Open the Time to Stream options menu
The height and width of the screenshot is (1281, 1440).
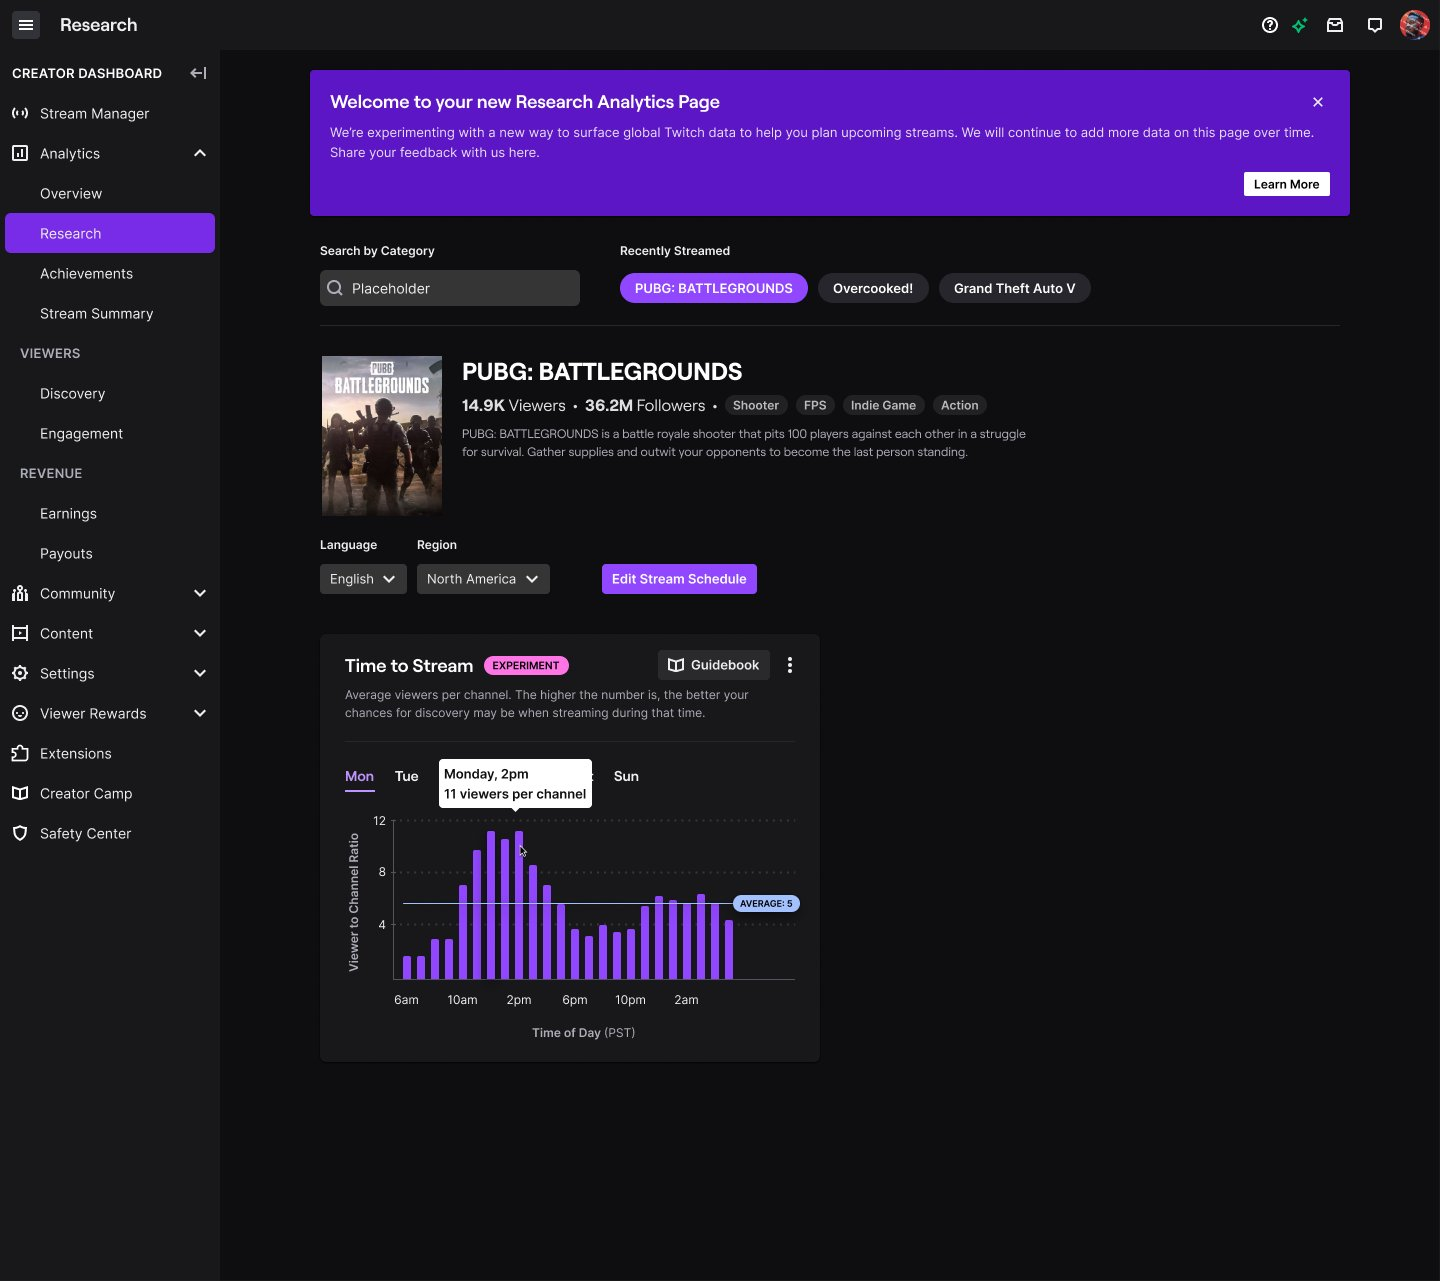pos(790,665)
